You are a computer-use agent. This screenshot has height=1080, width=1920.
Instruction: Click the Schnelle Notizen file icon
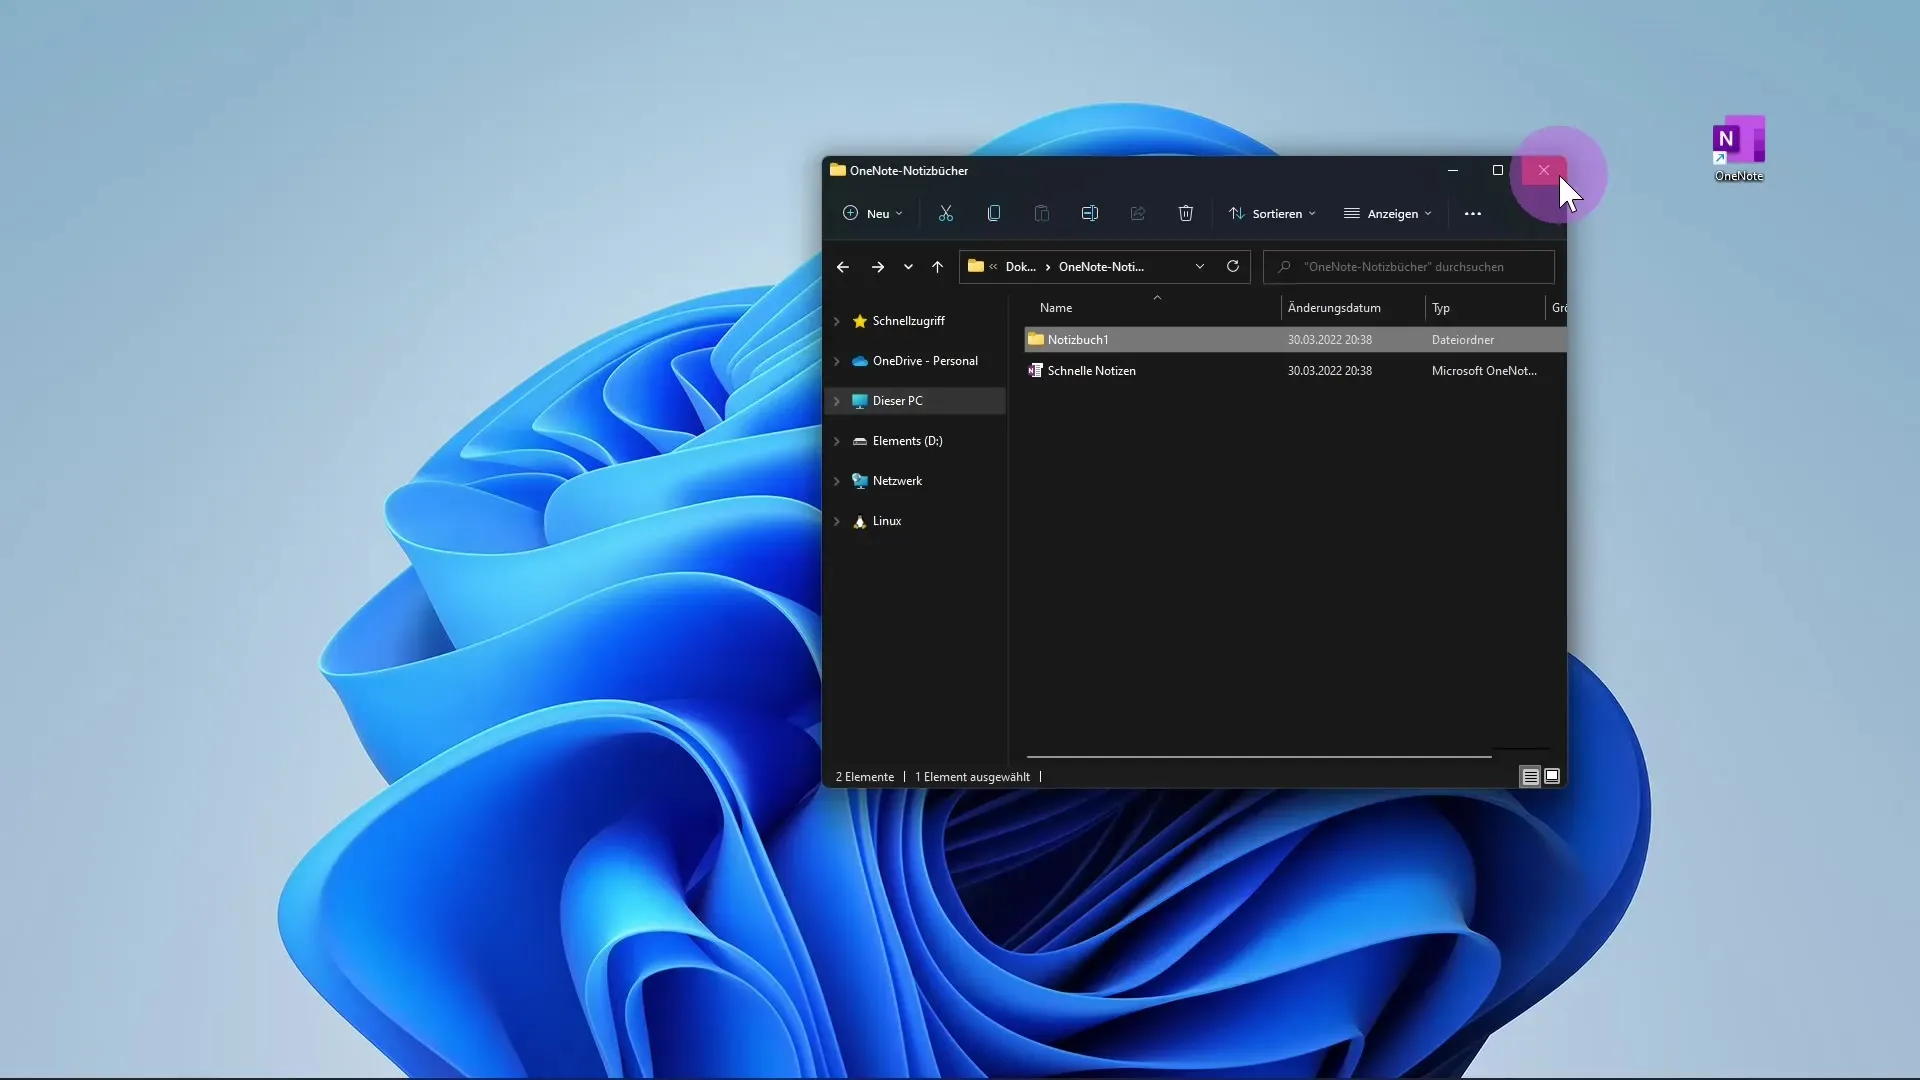click(x=1036, y=370)
